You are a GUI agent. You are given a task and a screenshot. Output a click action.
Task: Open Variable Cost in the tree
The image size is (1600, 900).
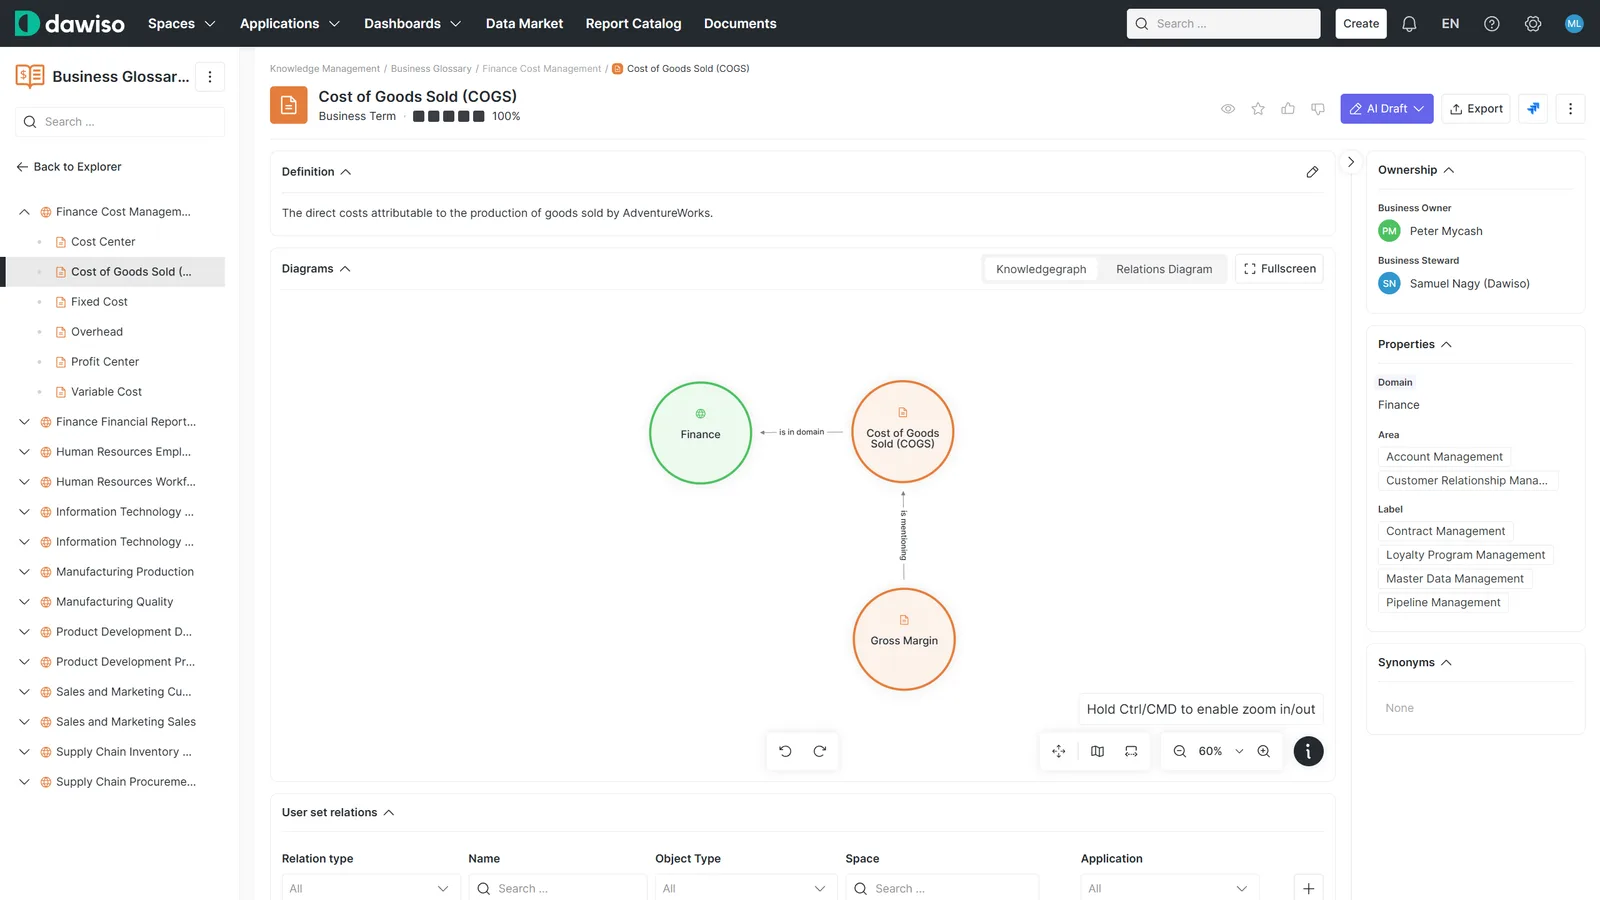click(x=106, y=392)
